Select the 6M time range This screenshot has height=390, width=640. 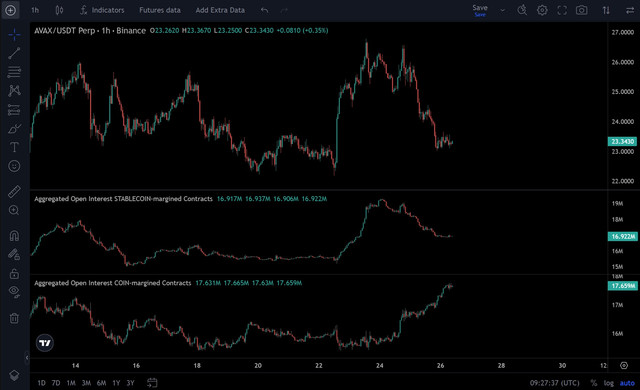click(x=101, y=383)
